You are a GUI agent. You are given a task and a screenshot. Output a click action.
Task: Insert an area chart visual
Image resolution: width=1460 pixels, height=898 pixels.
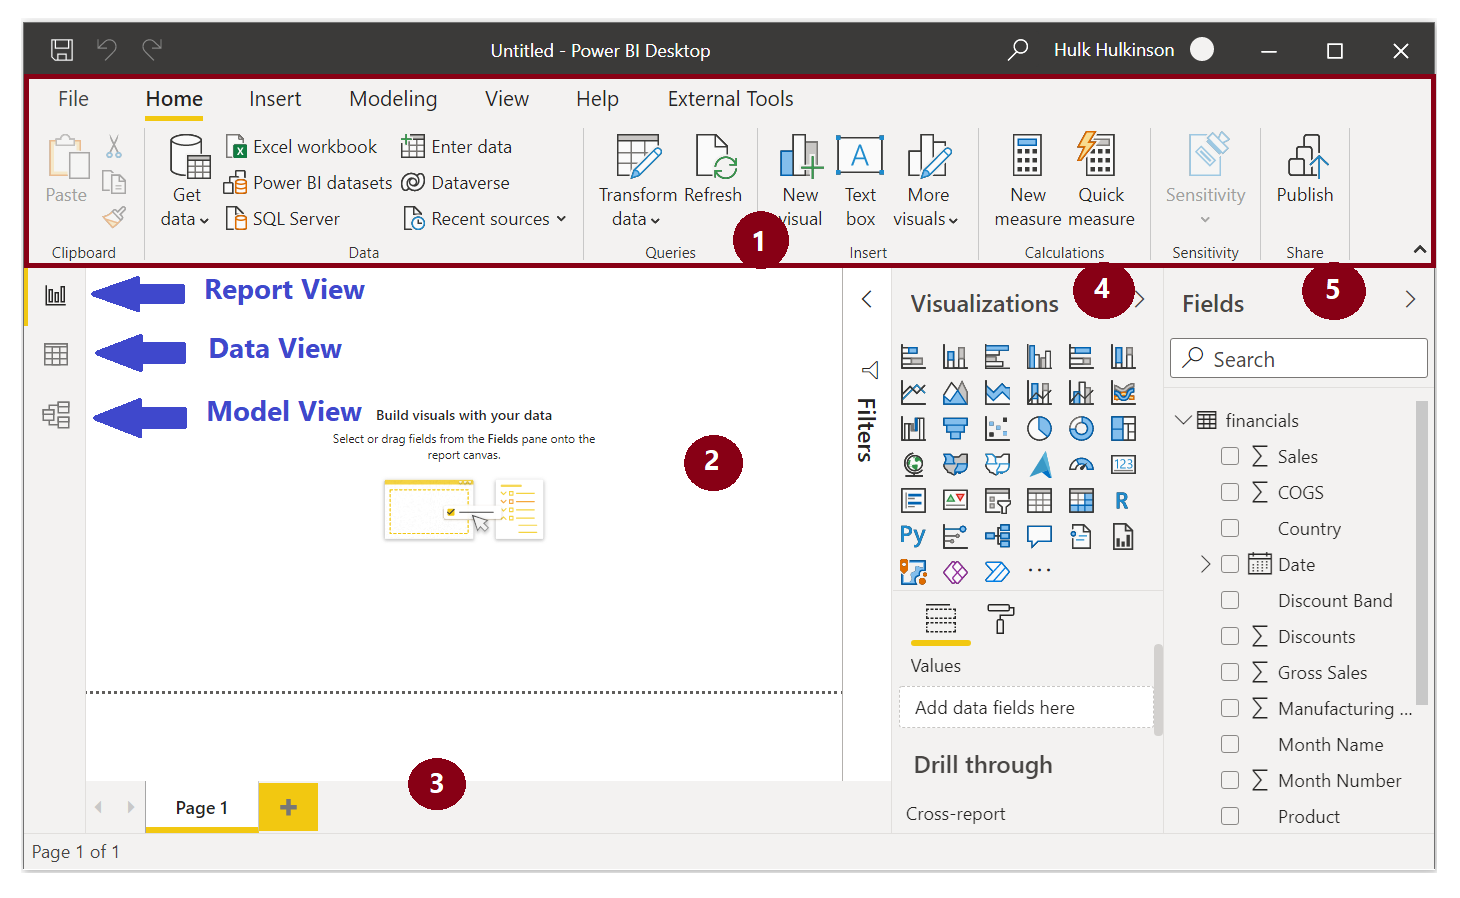[955, 392]
